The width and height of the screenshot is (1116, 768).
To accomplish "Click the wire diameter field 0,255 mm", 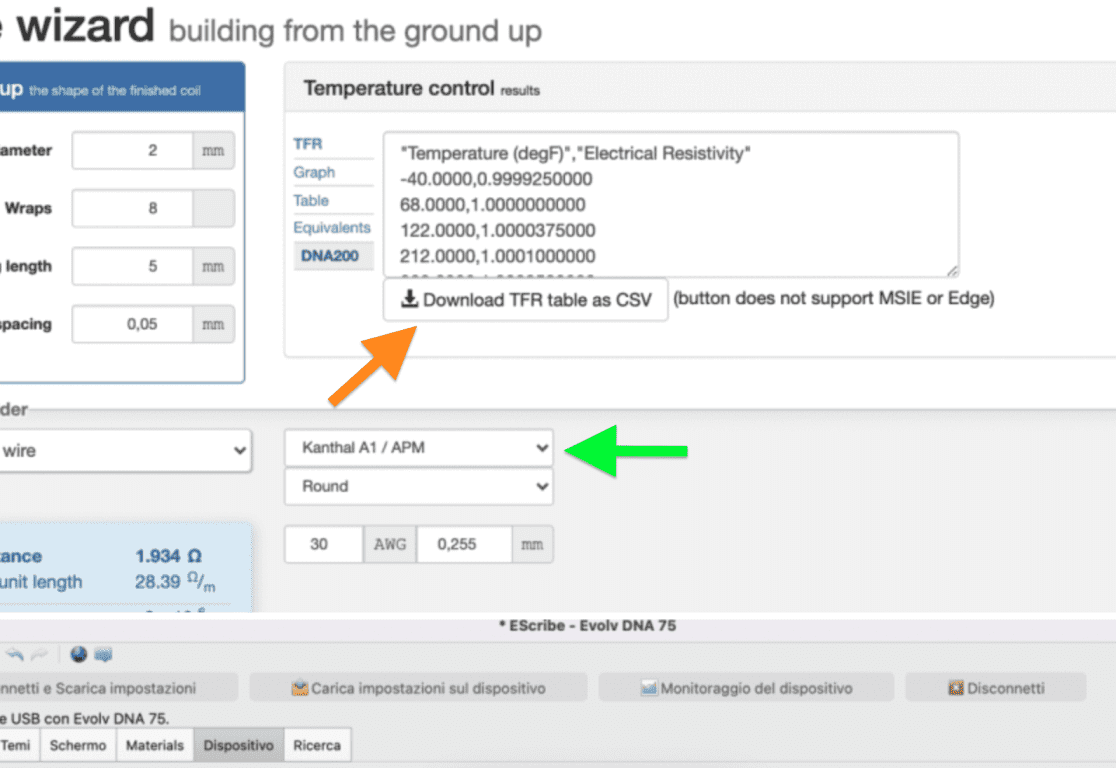I will [x=464, y=545].
